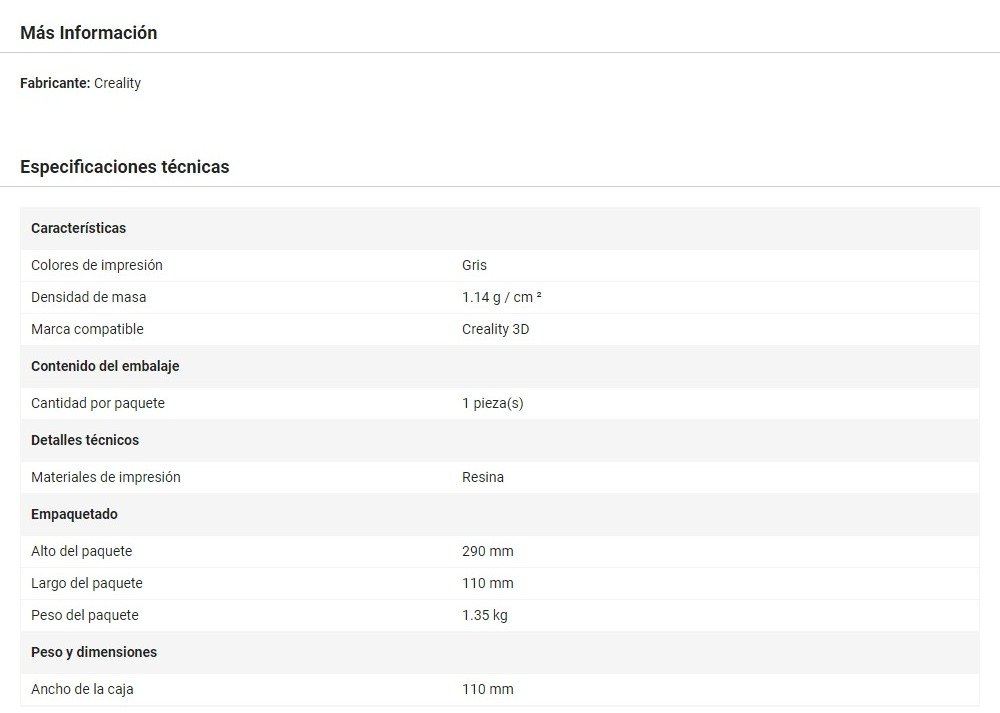The width and height of the screenshot is (1000, 713).
Task: Click the Especificaciones técnicas heading
Action: coord(124,167)
